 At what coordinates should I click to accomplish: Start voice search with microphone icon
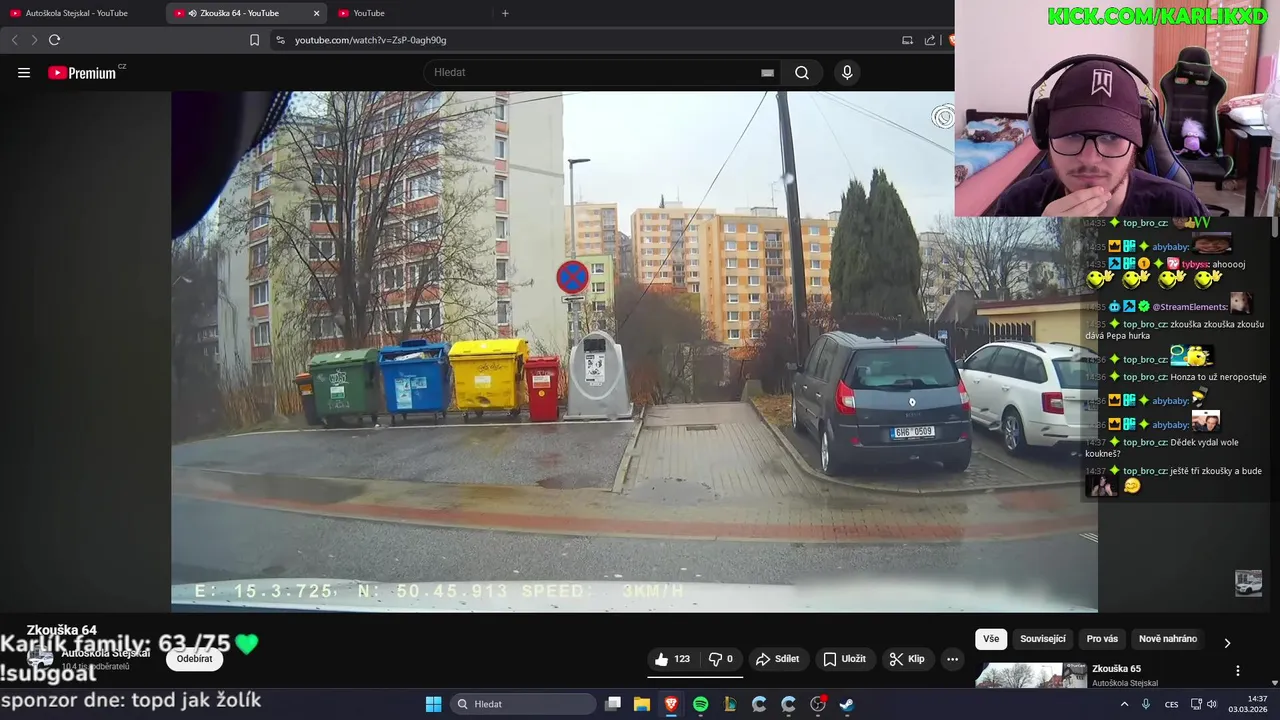847,73
